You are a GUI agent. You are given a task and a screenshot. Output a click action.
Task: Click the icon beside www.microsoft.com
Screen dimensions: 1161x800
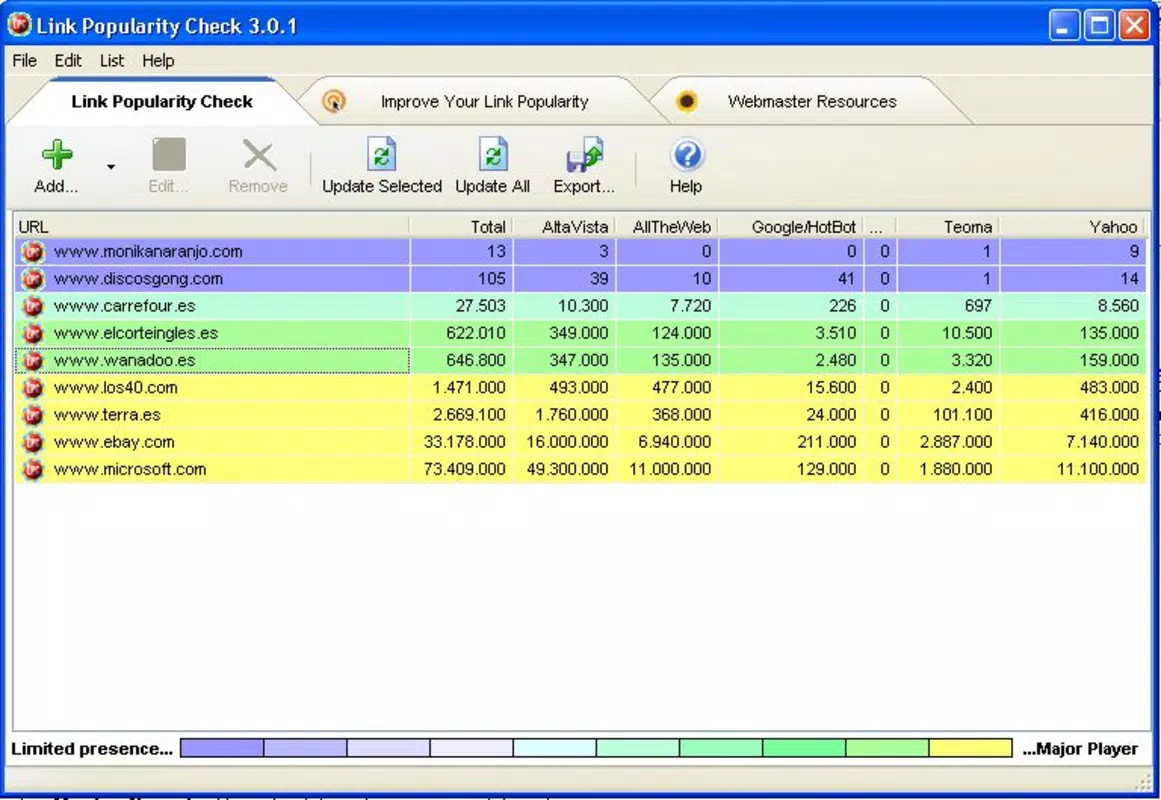[33, 470]
